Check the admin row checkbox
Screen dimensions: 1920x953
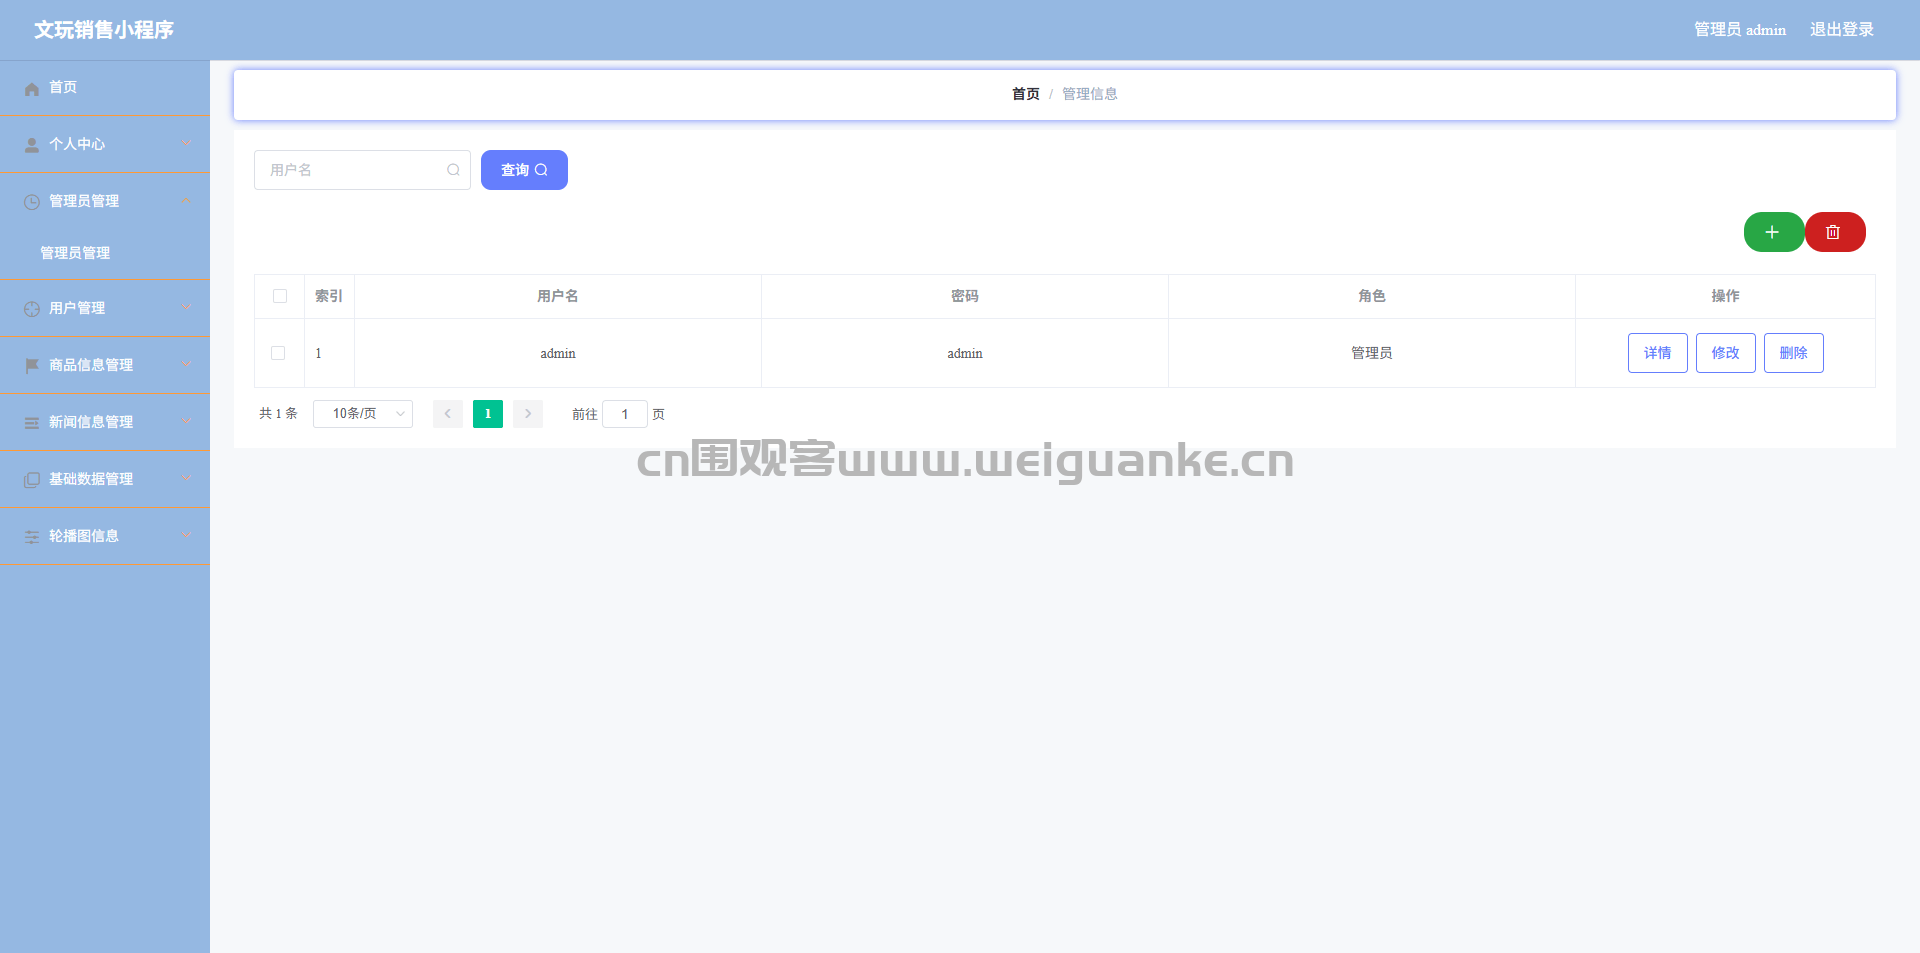278,353
